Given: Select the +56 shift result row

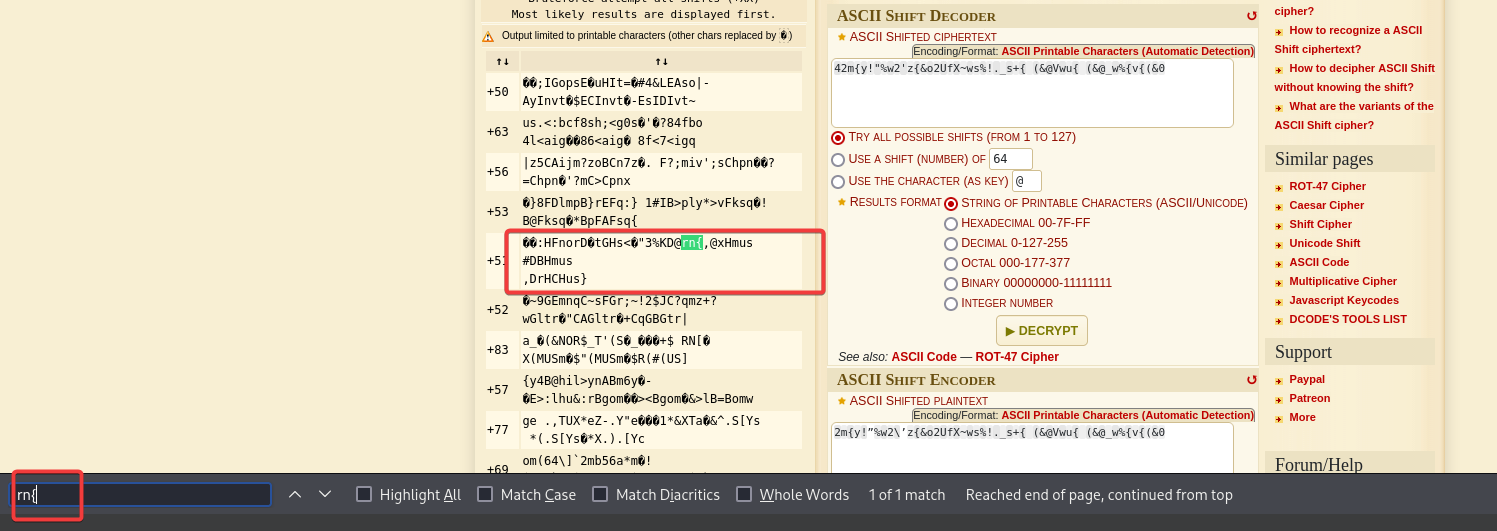Looking at the screenshot, I should pos(643,172).
